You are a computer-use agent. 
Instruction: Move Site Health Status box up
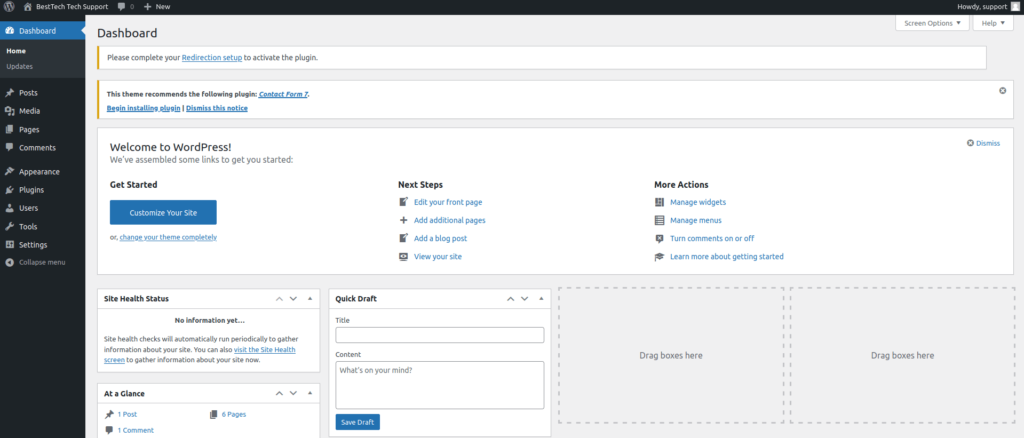click(x=280, y=298)
